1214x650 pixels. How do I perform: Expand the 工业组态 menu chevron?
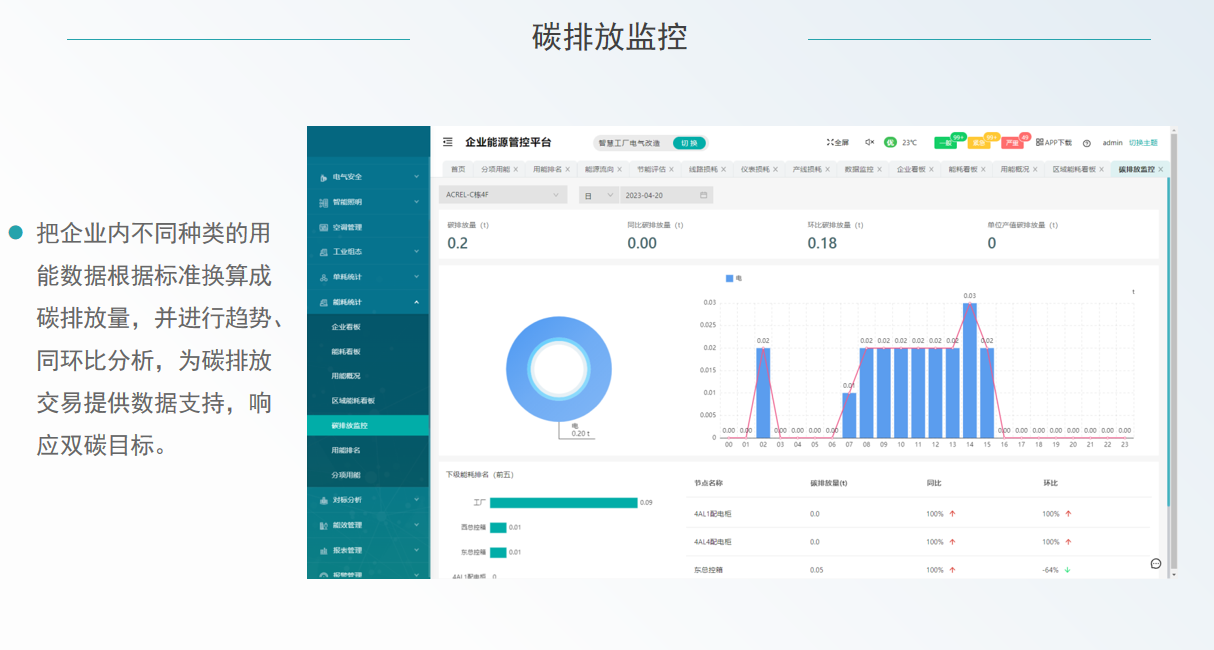click(x=416, y=252)
